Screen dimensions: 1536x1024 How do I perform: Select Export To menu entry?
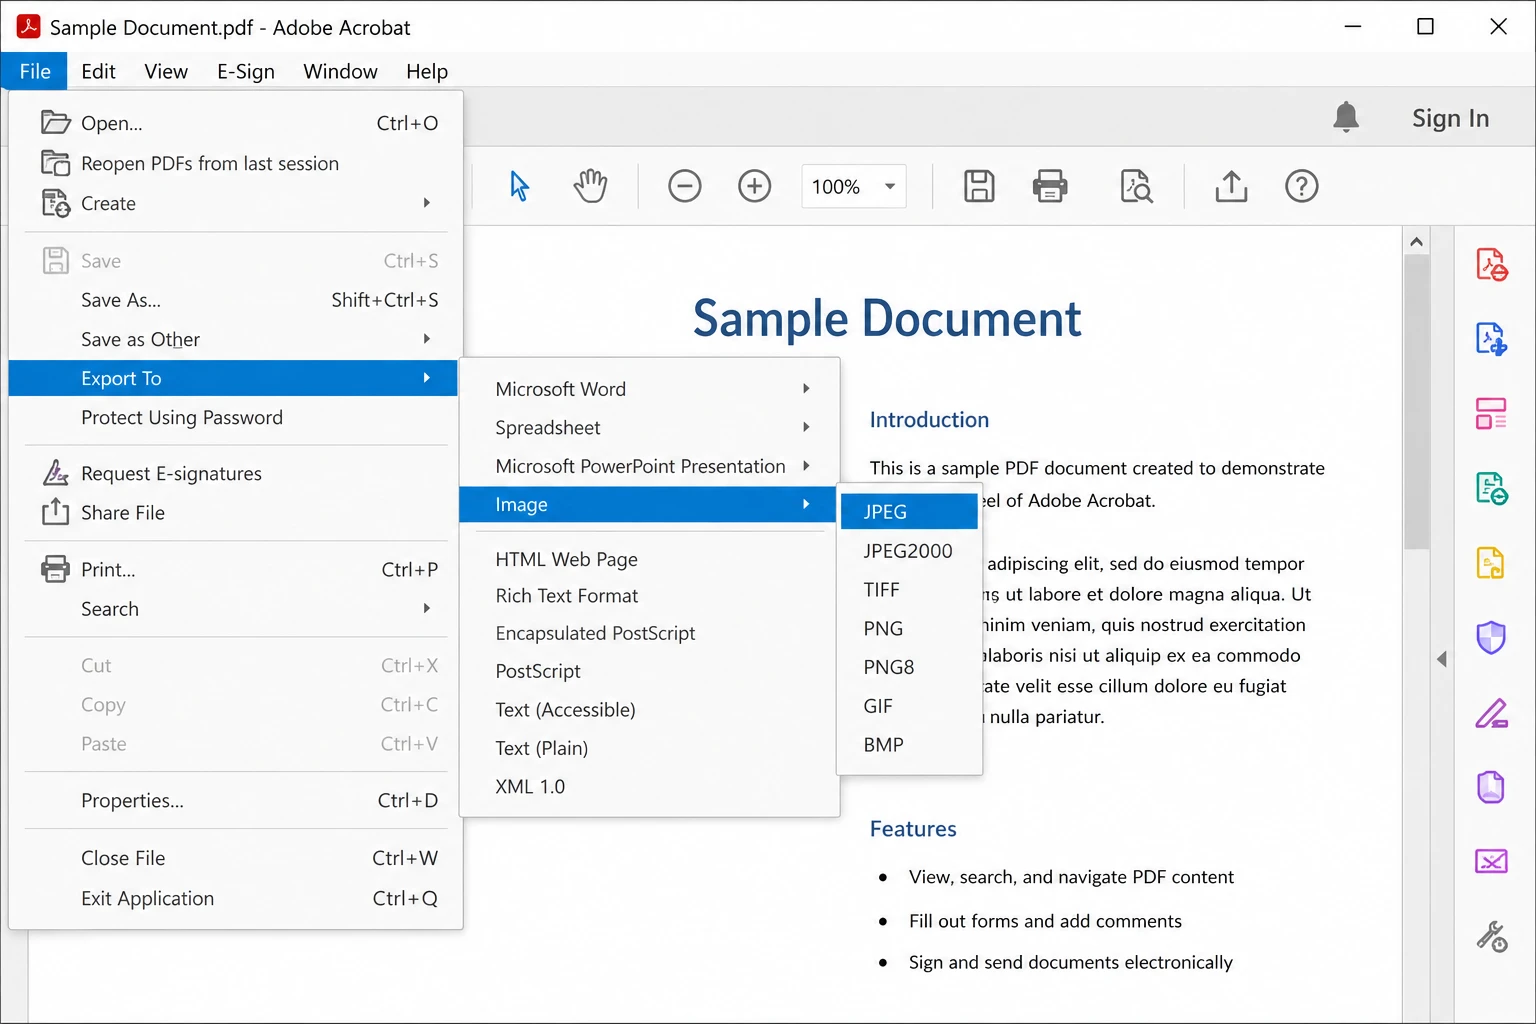[233, 378]
